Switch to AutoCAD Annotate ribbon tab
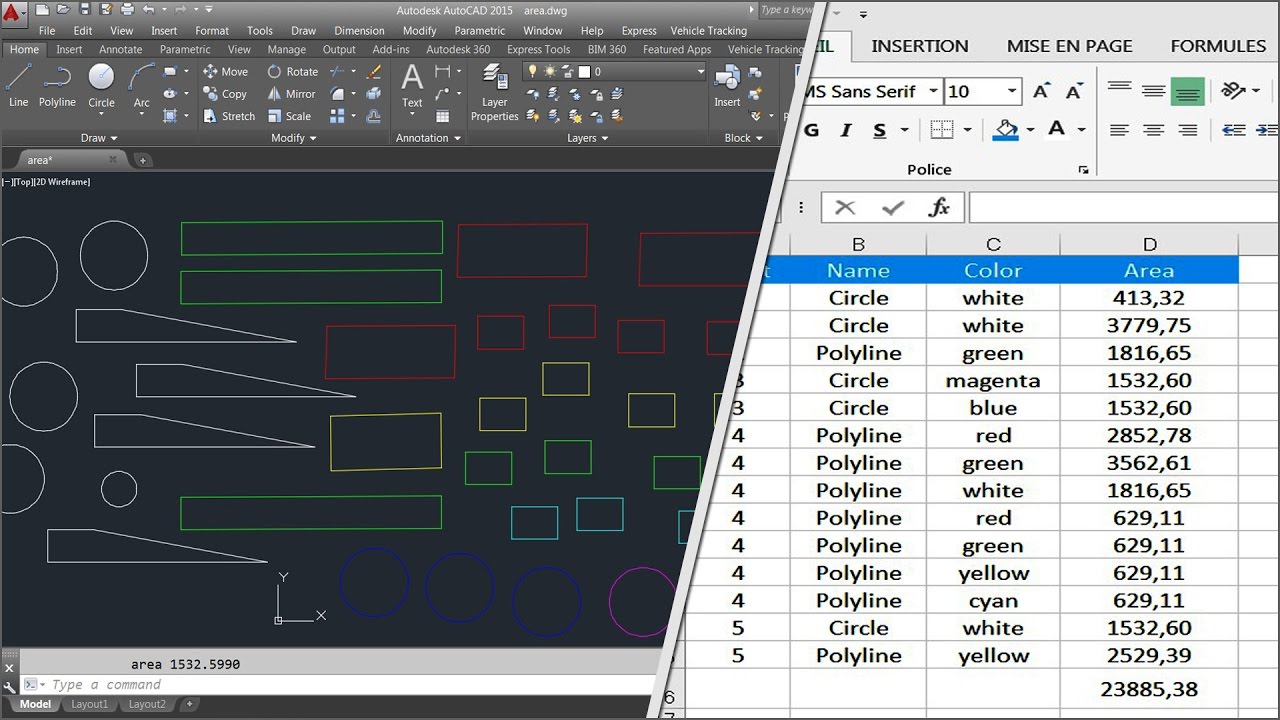 pyautogui.click(x=121, y=49)
